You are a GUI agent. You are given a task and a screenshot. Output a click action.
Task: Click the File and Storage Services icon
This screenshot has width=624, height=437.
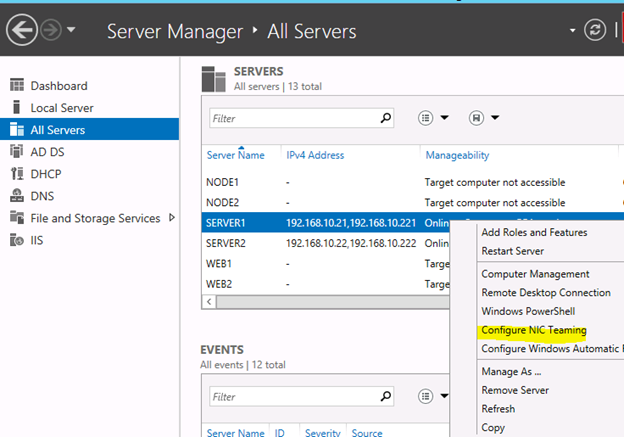[17, 217]
